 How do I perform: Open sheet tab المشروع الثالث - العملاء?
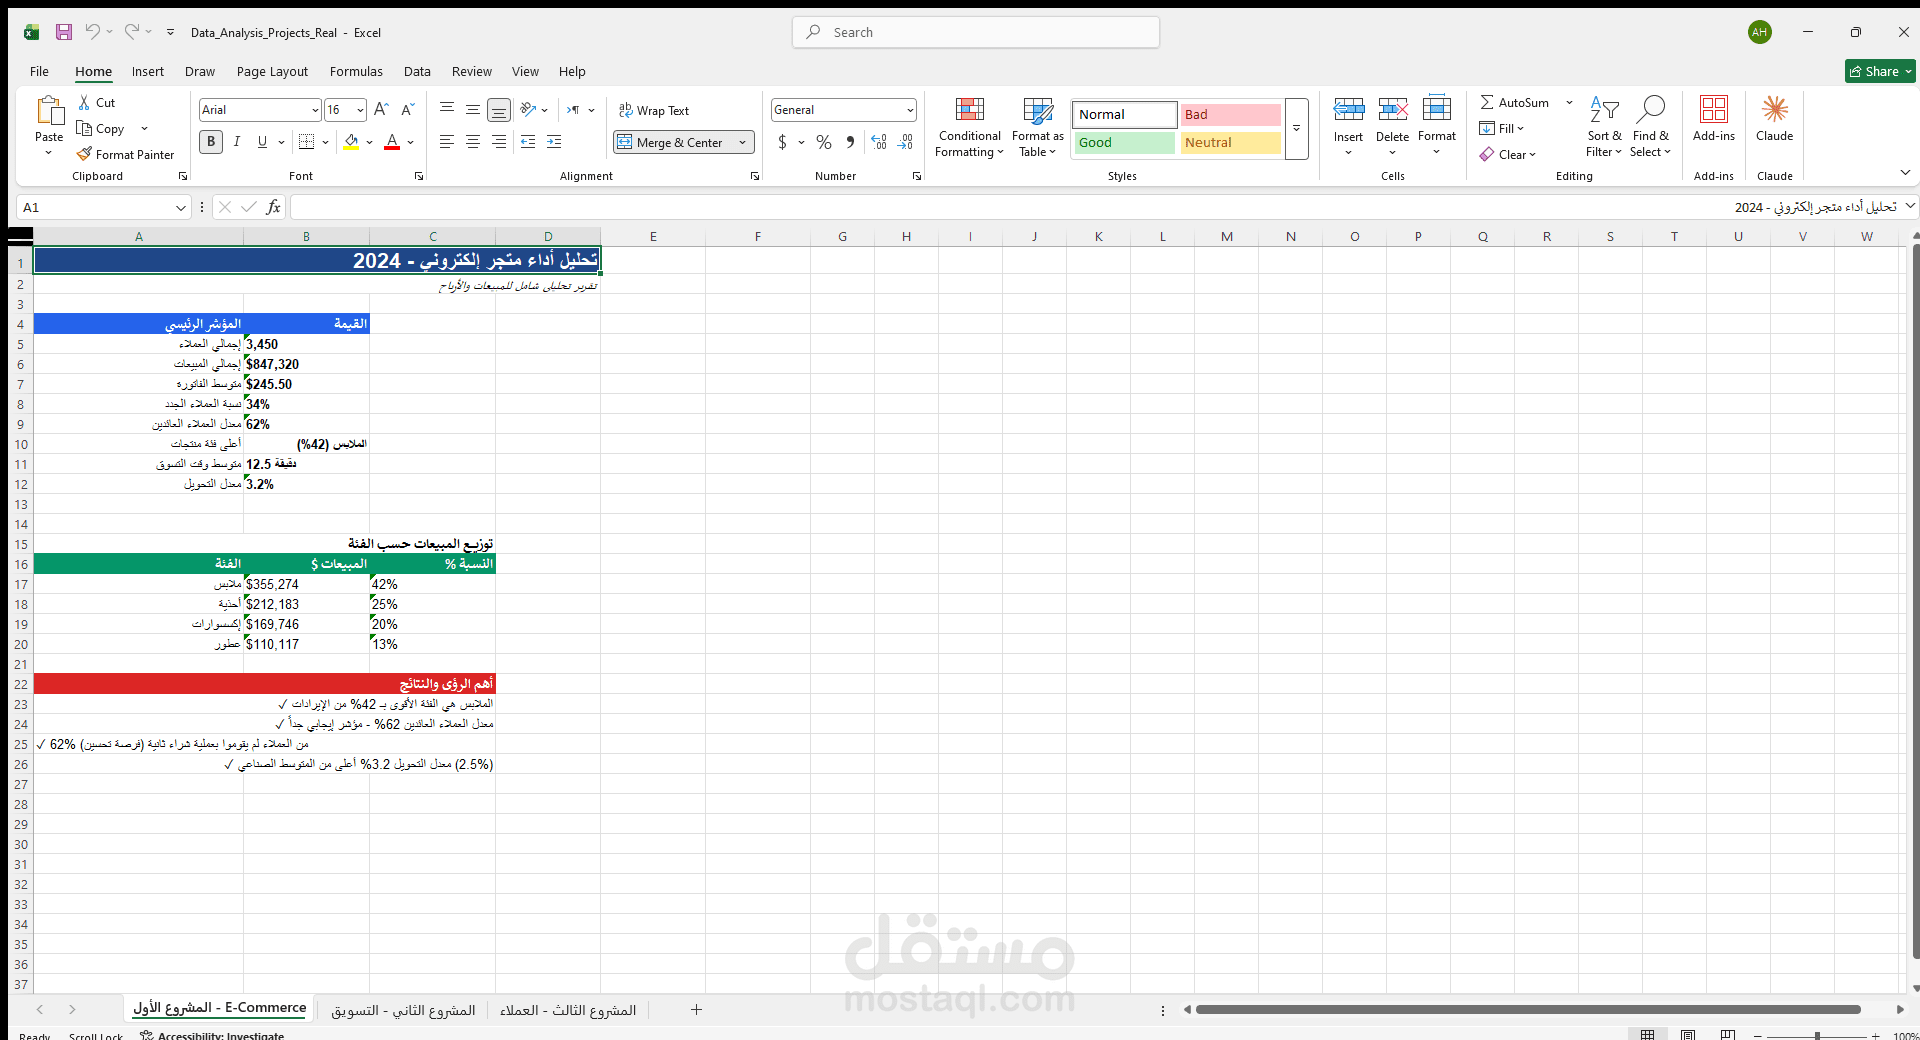[568, 1010]
